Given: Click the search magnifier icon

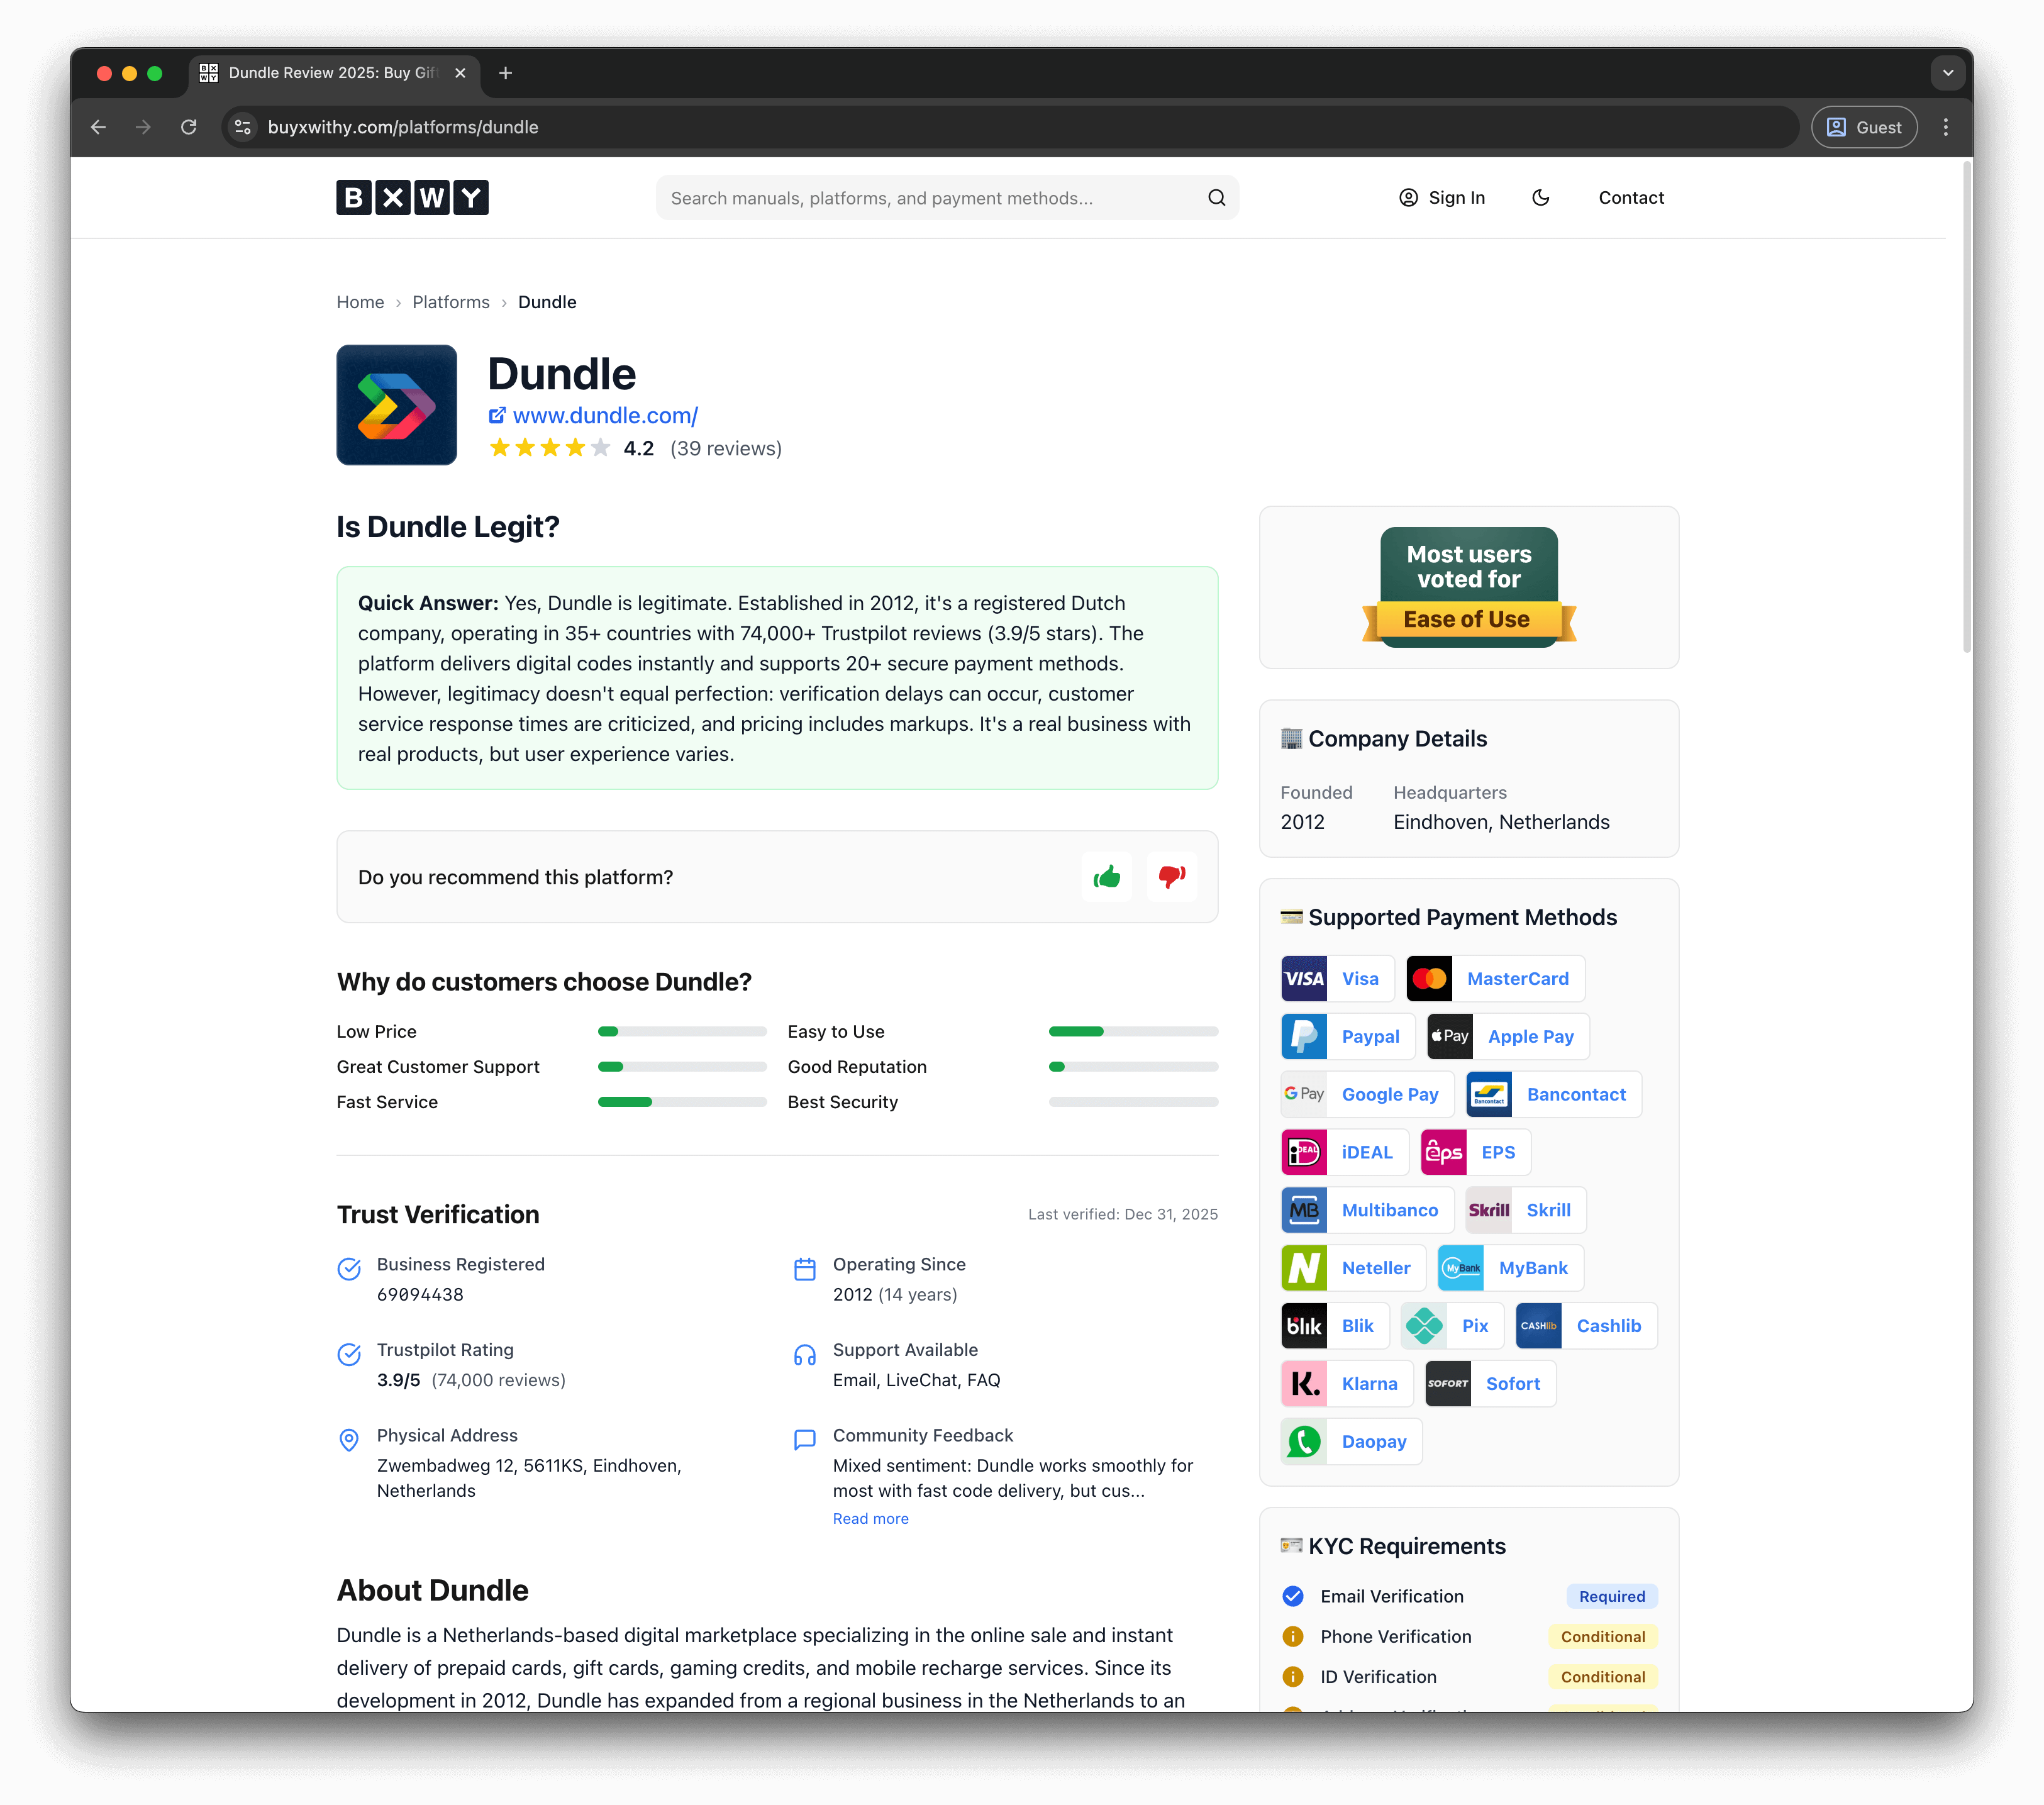Looking at the screenshot, I should [x=1216, y=197].
